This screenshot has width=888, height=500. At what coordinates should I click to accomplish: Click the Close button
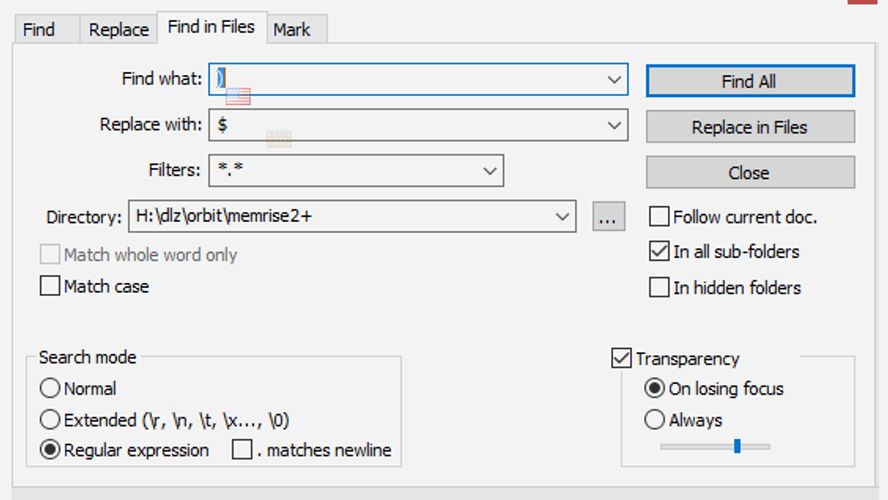[x=750, y=172]
